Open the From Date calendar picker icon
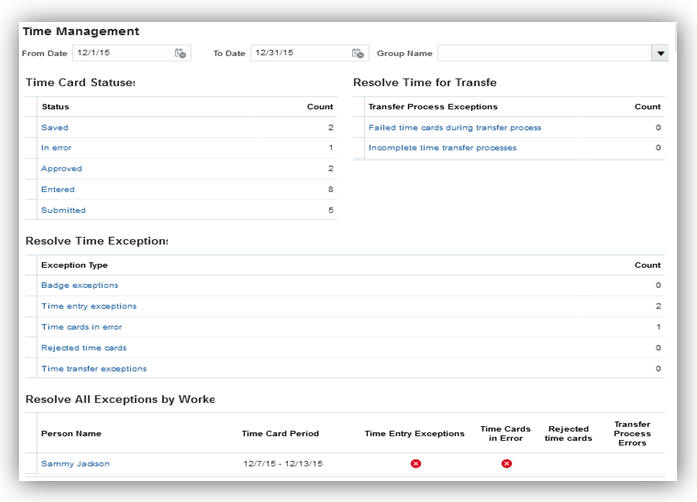This screenshot has width=697, height=502. point(180,53)
